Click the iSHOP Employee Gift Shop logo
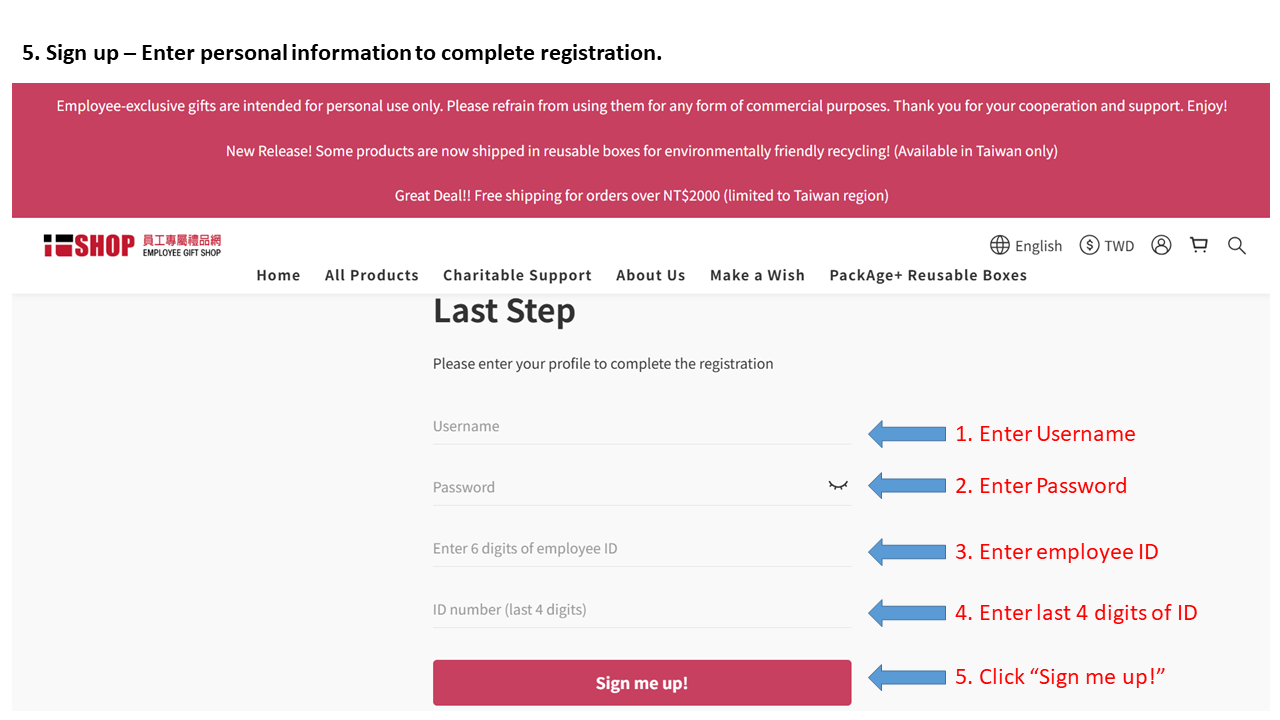Screen dimensions: 1280x720 click(x=132, y=245)
